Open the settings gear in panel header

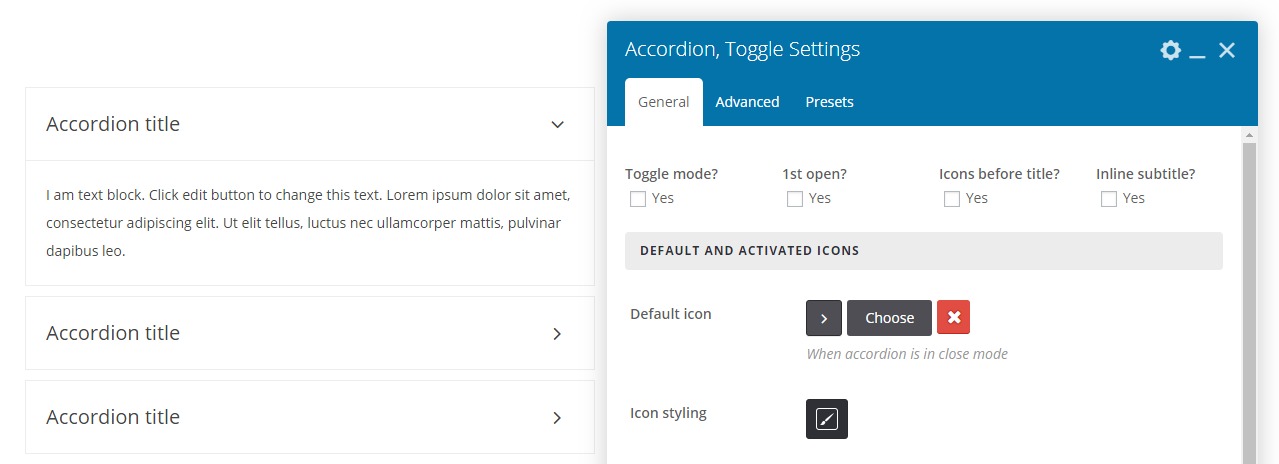tap(1170, 50)
